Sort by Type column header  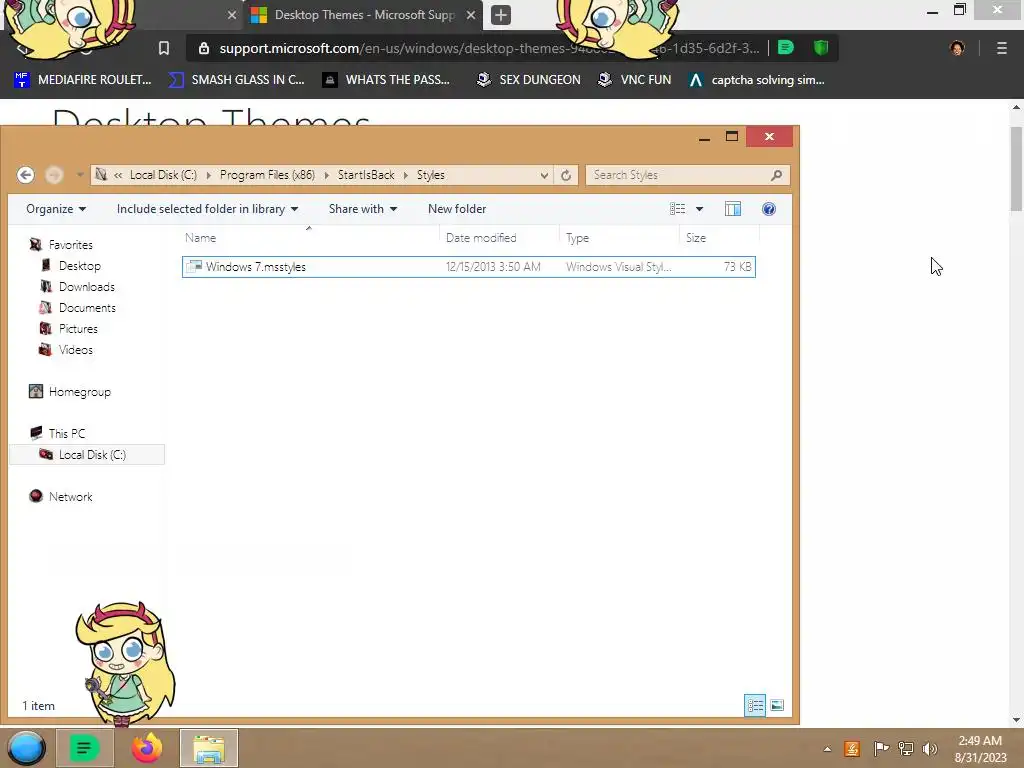(619, 238)
